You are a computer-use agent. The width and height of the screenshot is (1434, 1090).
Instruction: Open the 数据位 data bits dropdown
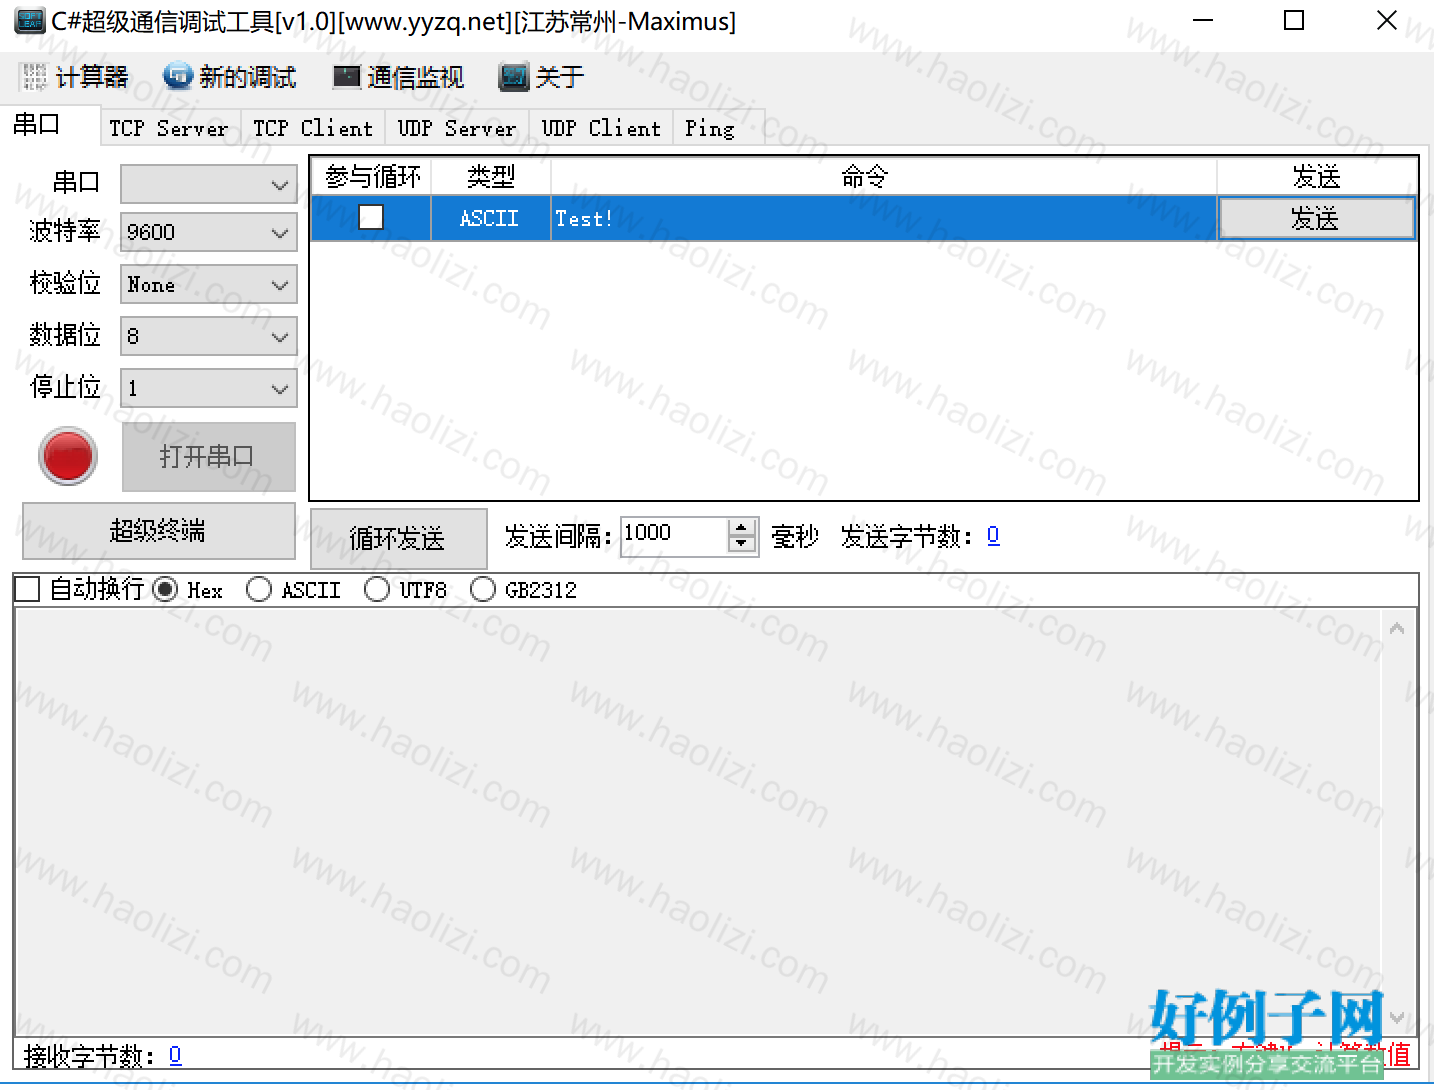[x=209, y=337]
